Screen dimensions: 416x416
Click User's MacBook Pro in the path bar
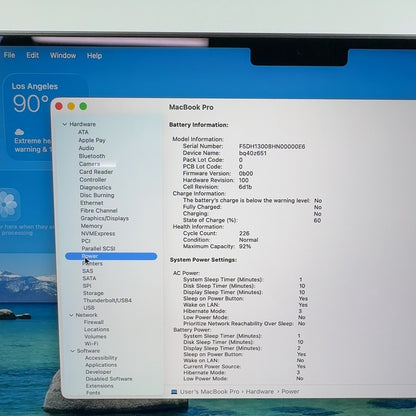click(210, 392)
